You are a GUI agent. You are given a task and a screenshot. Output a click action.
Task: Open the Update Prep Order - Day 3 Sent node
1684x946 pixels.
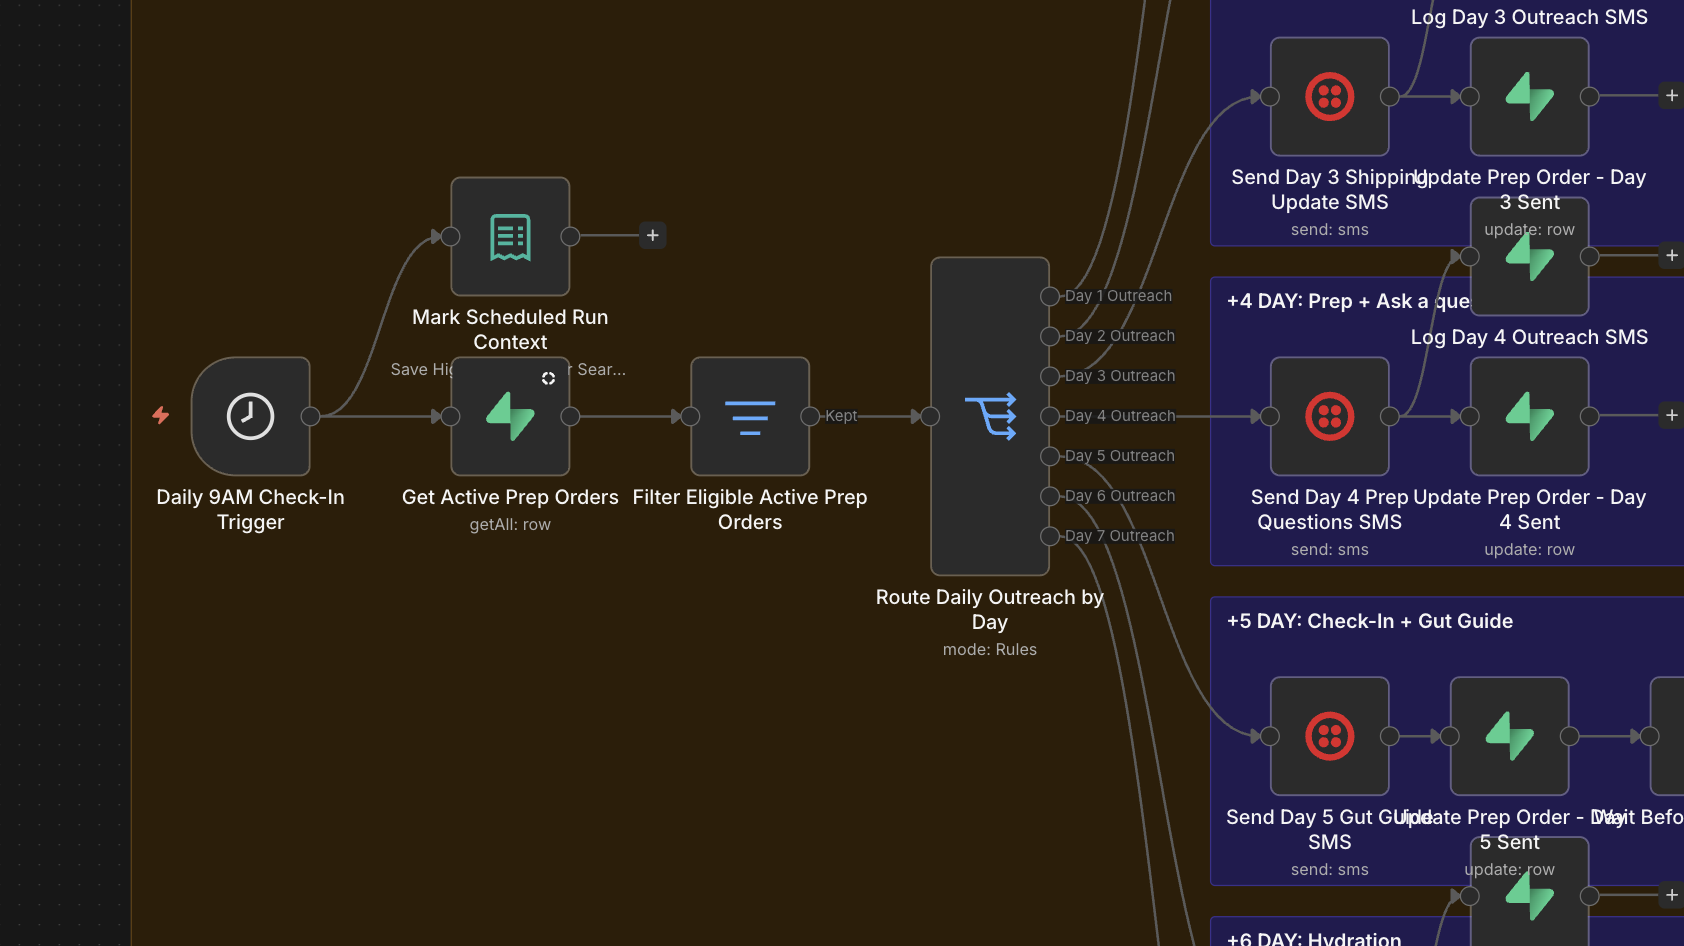[1530, 96]
